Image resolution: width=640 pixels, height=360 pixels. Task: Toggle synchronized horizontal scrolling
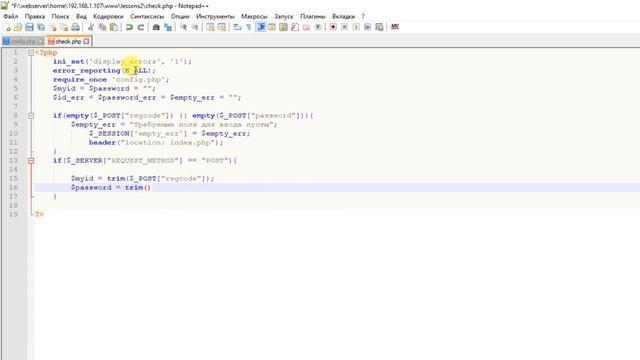point(222,27)
